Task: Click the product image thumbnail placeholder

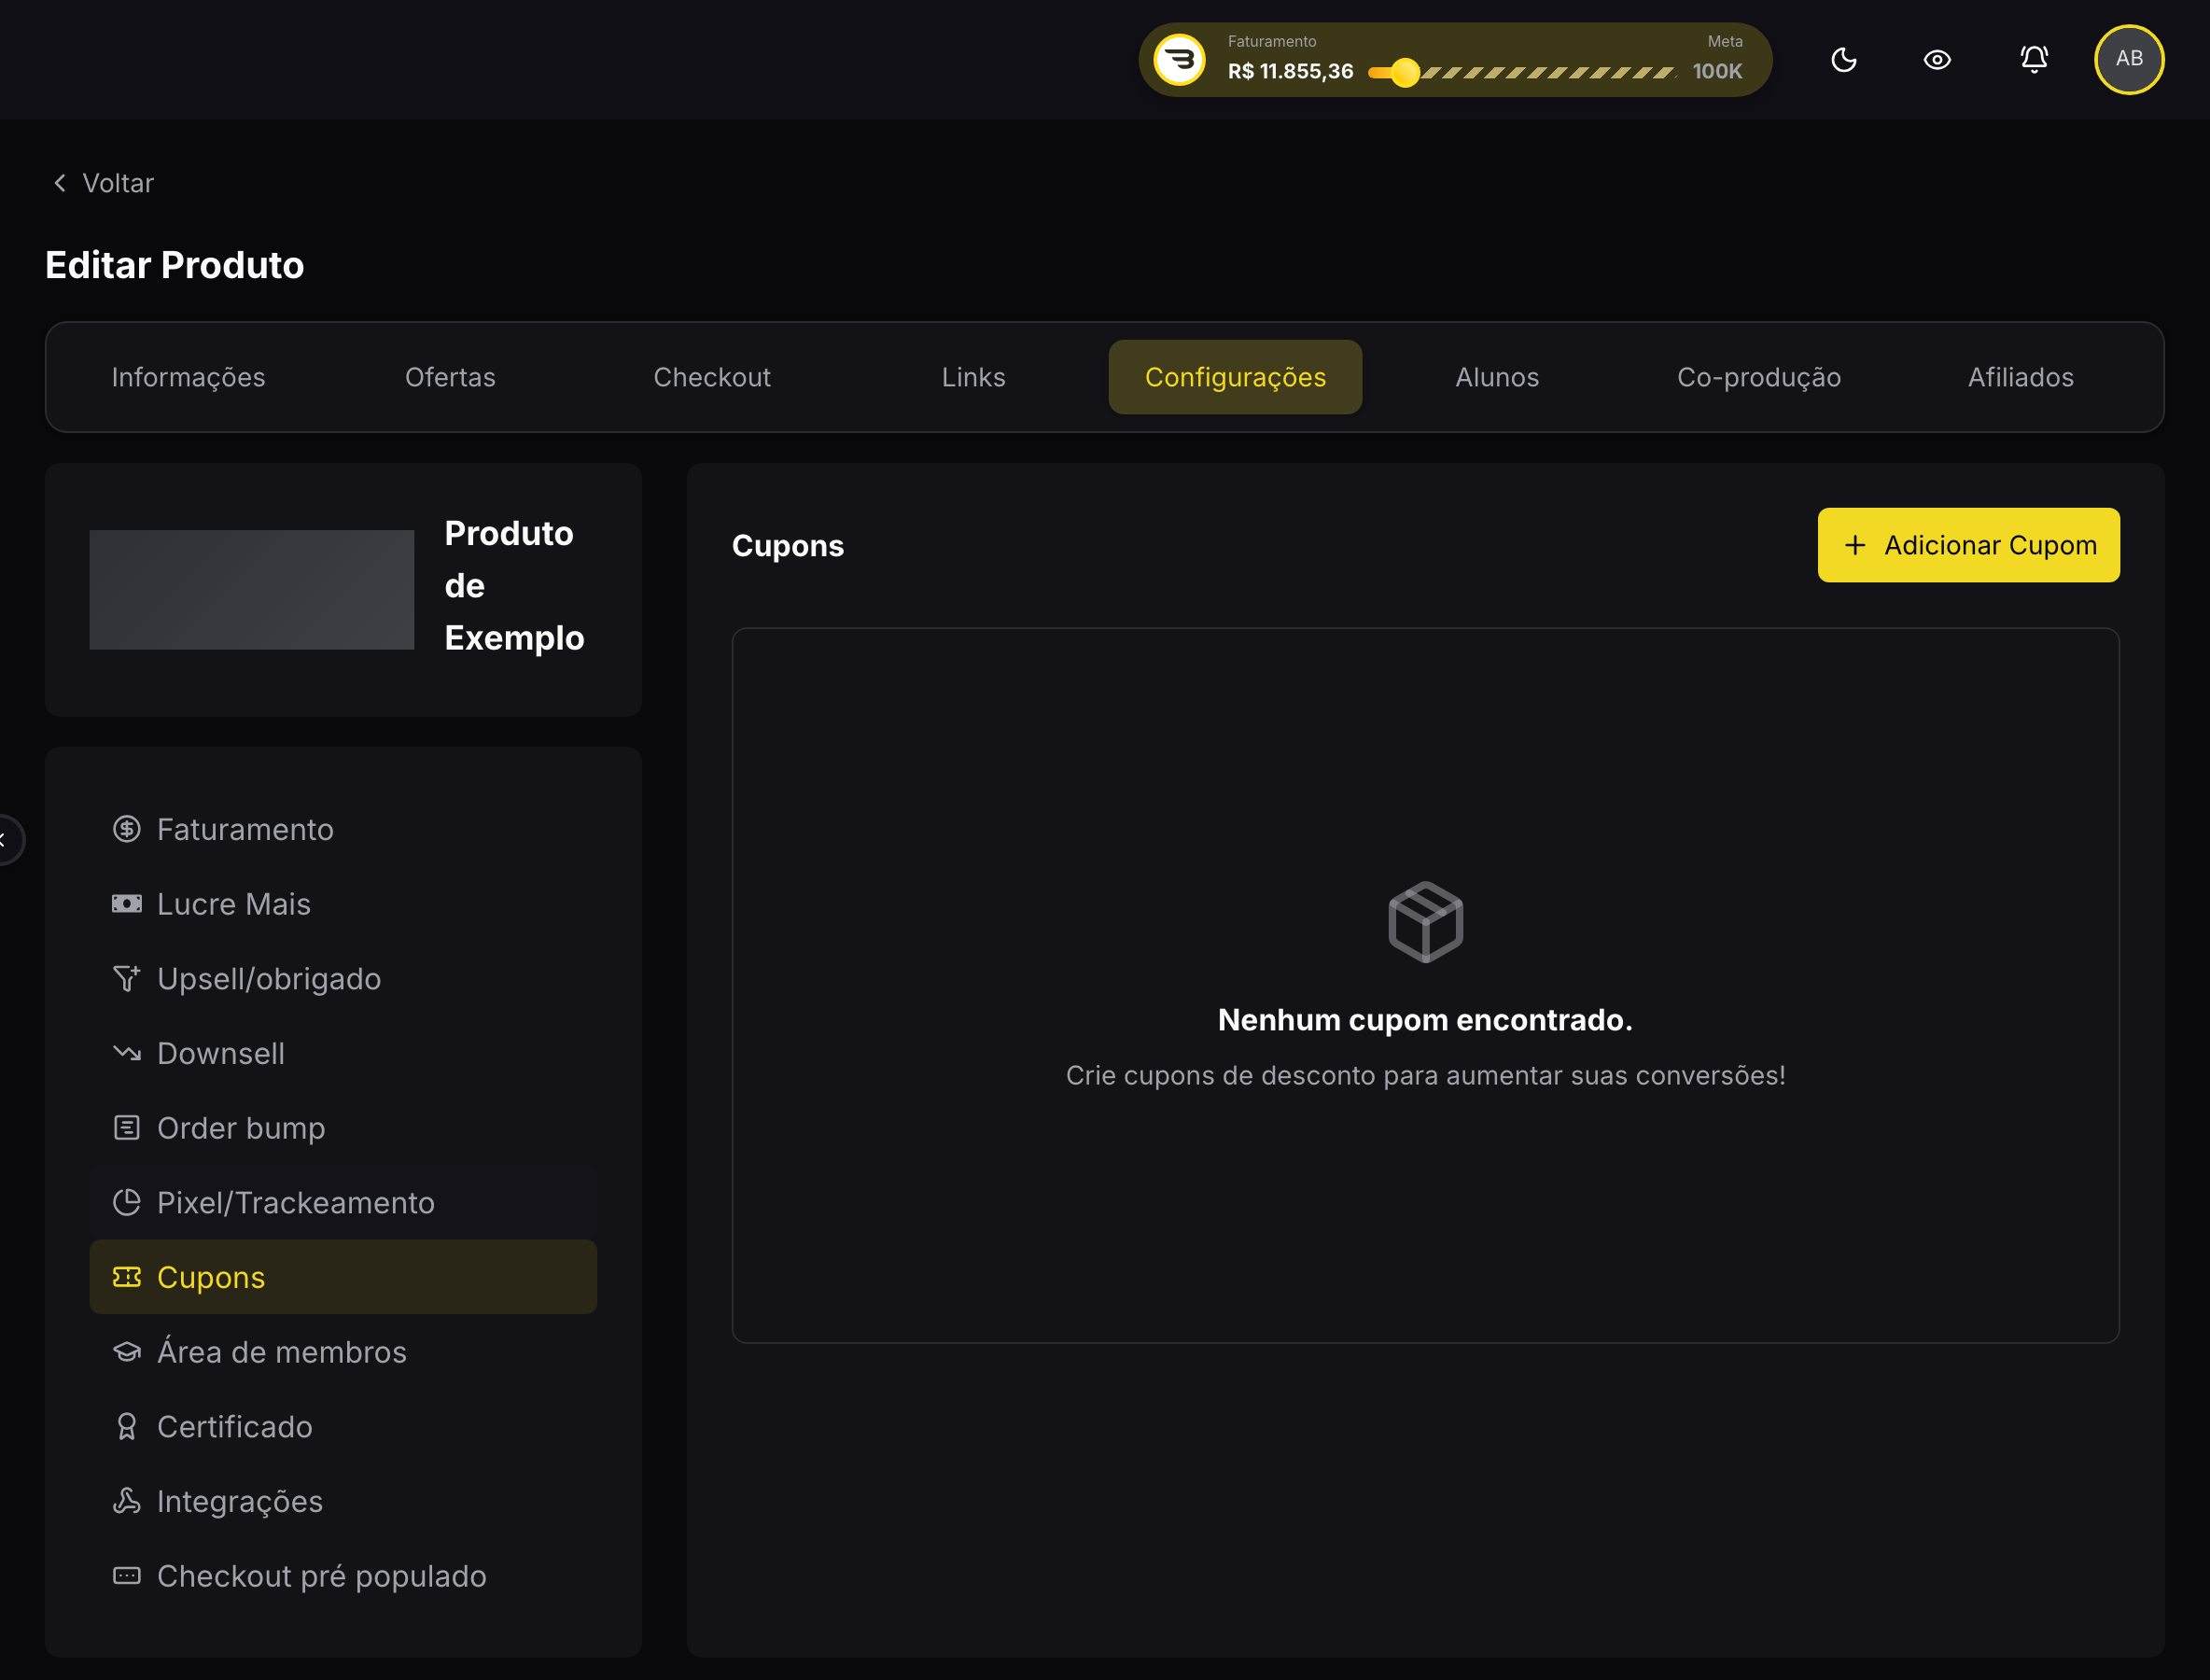Action: click(x=251, y=590)
